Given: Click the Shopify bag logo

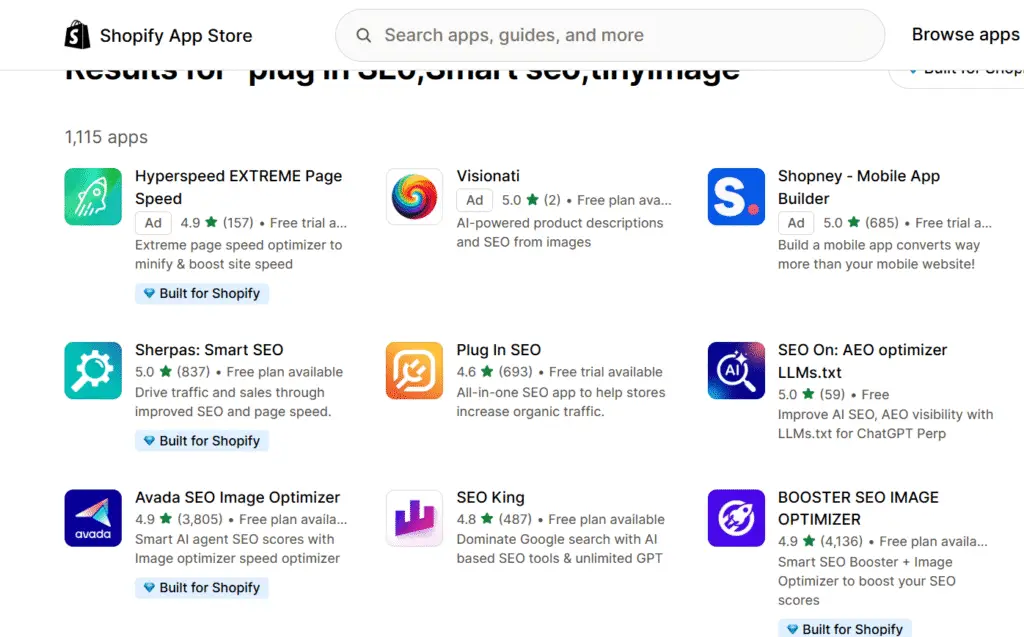Looking at the screenshot, I should 75,34.
